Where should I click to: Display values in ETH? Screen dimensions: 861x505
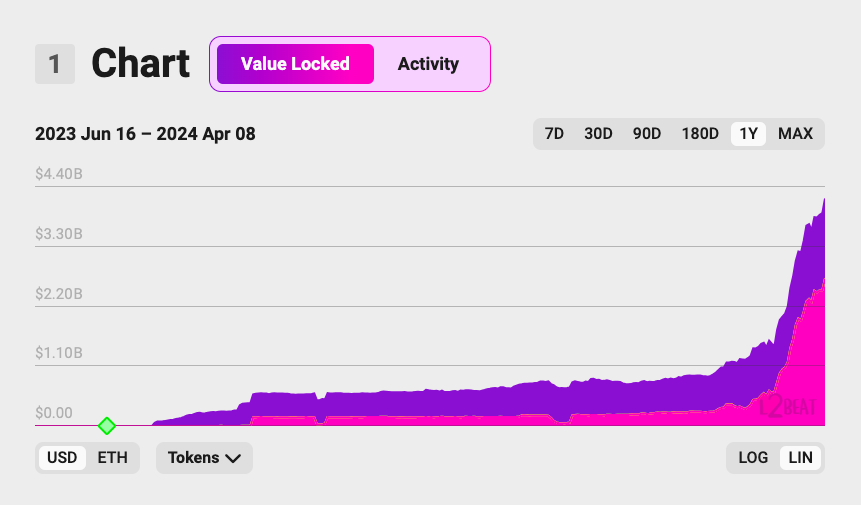pyautogui.click(x=112, y=458)
